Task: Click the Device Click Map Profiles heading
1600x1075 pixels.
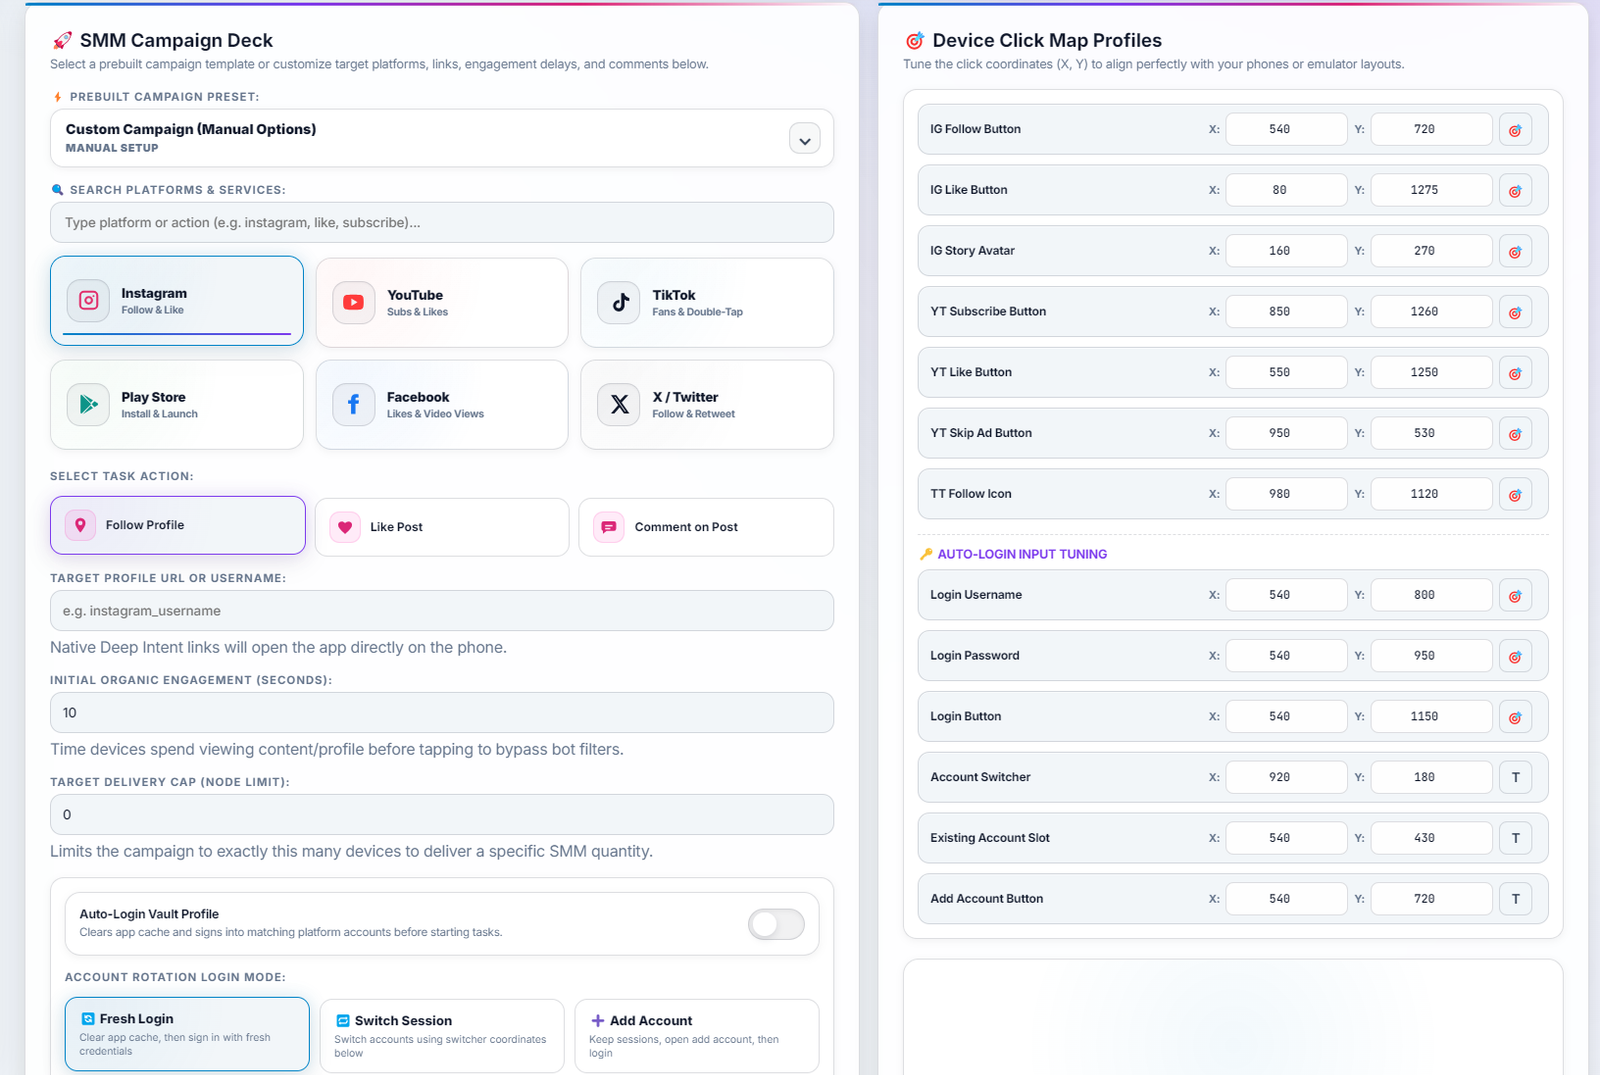Action: tap(1047, 40)
